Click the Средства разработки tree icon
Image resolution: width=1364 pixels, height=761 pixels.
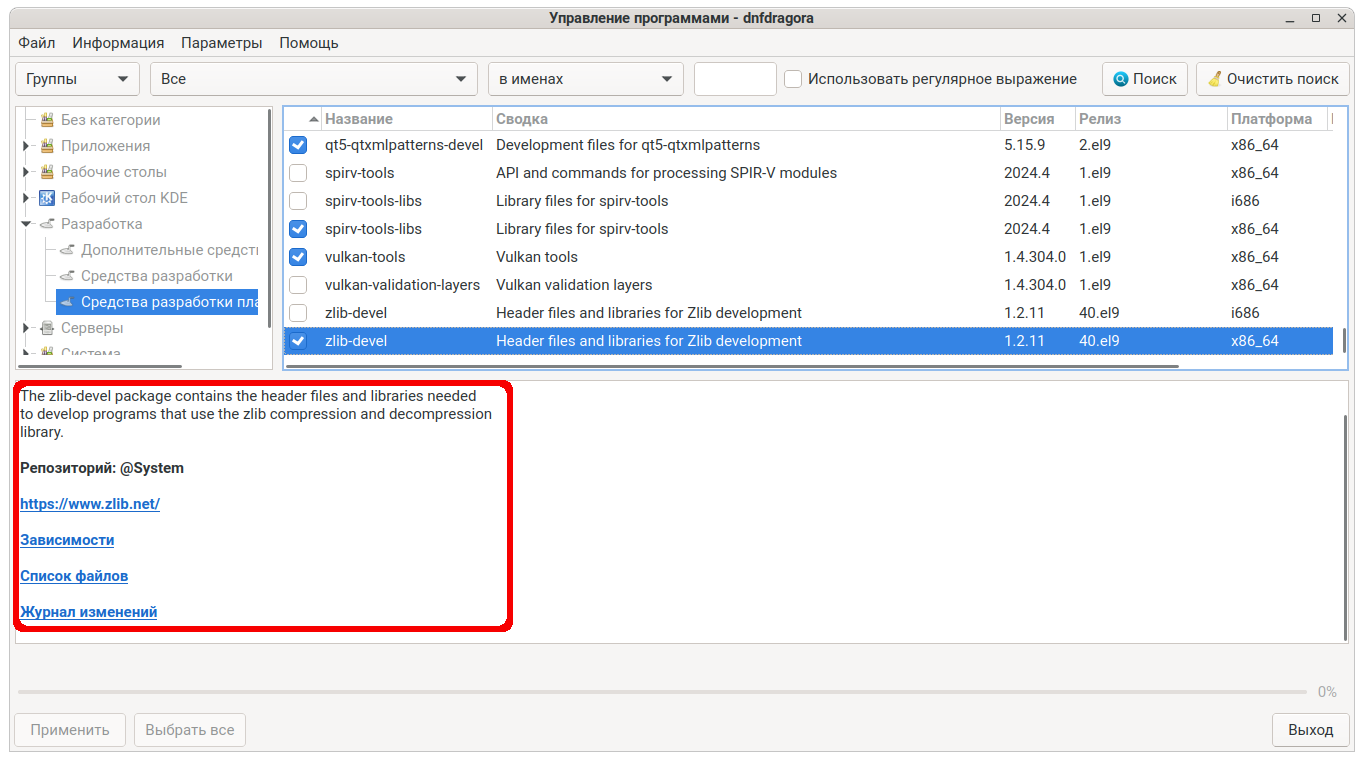(67, 276)
